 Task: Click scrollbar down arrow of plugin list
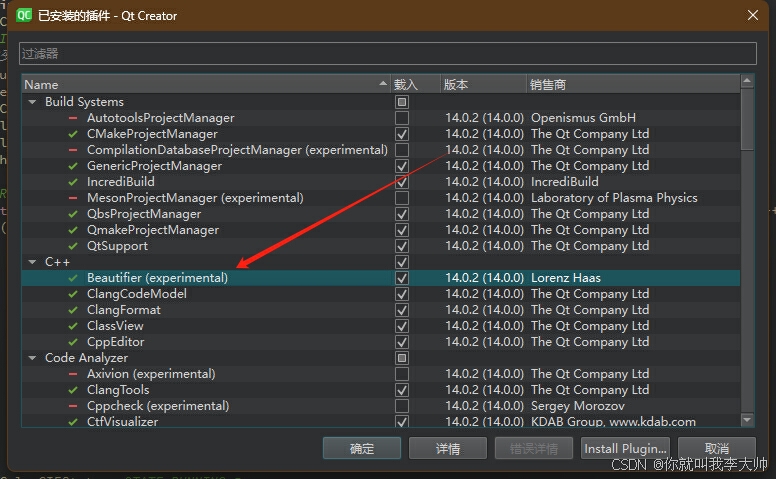point(747,420)
